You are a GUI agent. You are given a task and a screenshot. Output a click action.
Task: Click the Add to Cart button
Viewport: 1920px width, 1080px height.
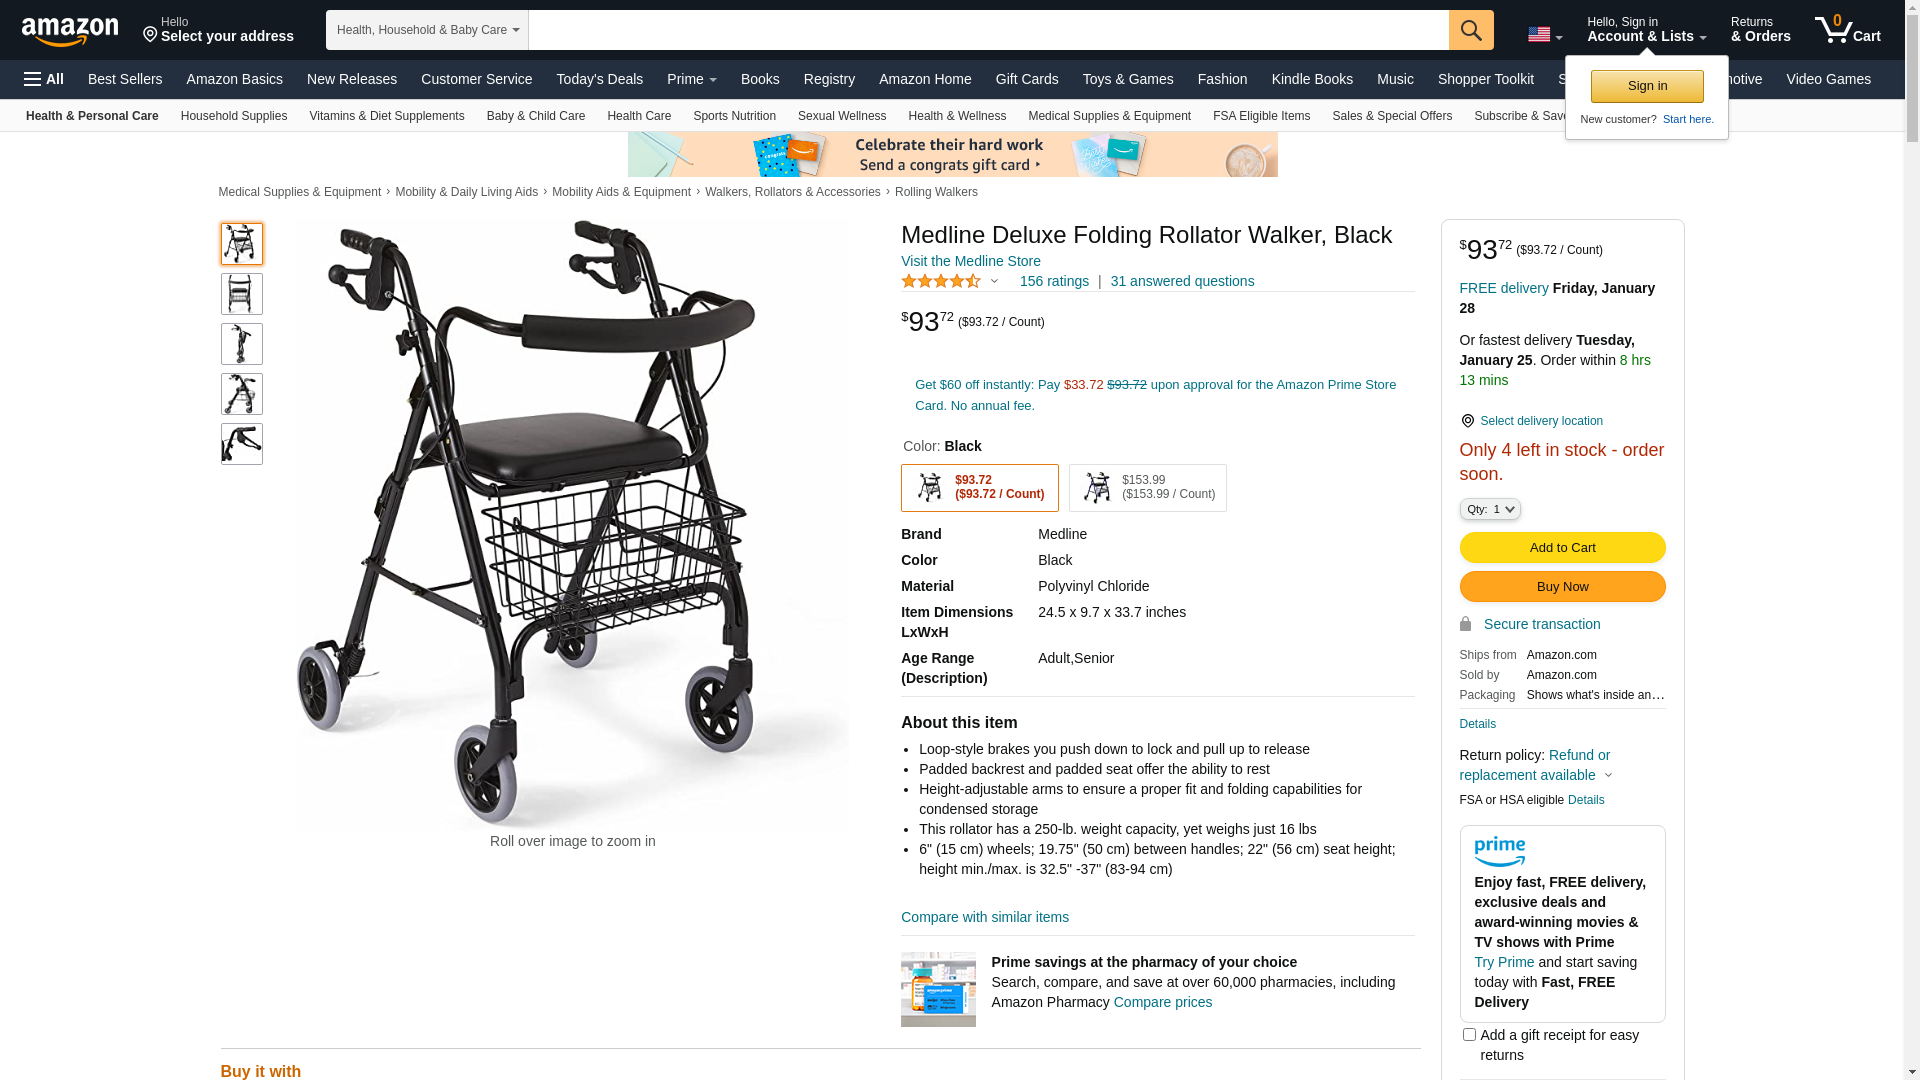click(1562, 547)
